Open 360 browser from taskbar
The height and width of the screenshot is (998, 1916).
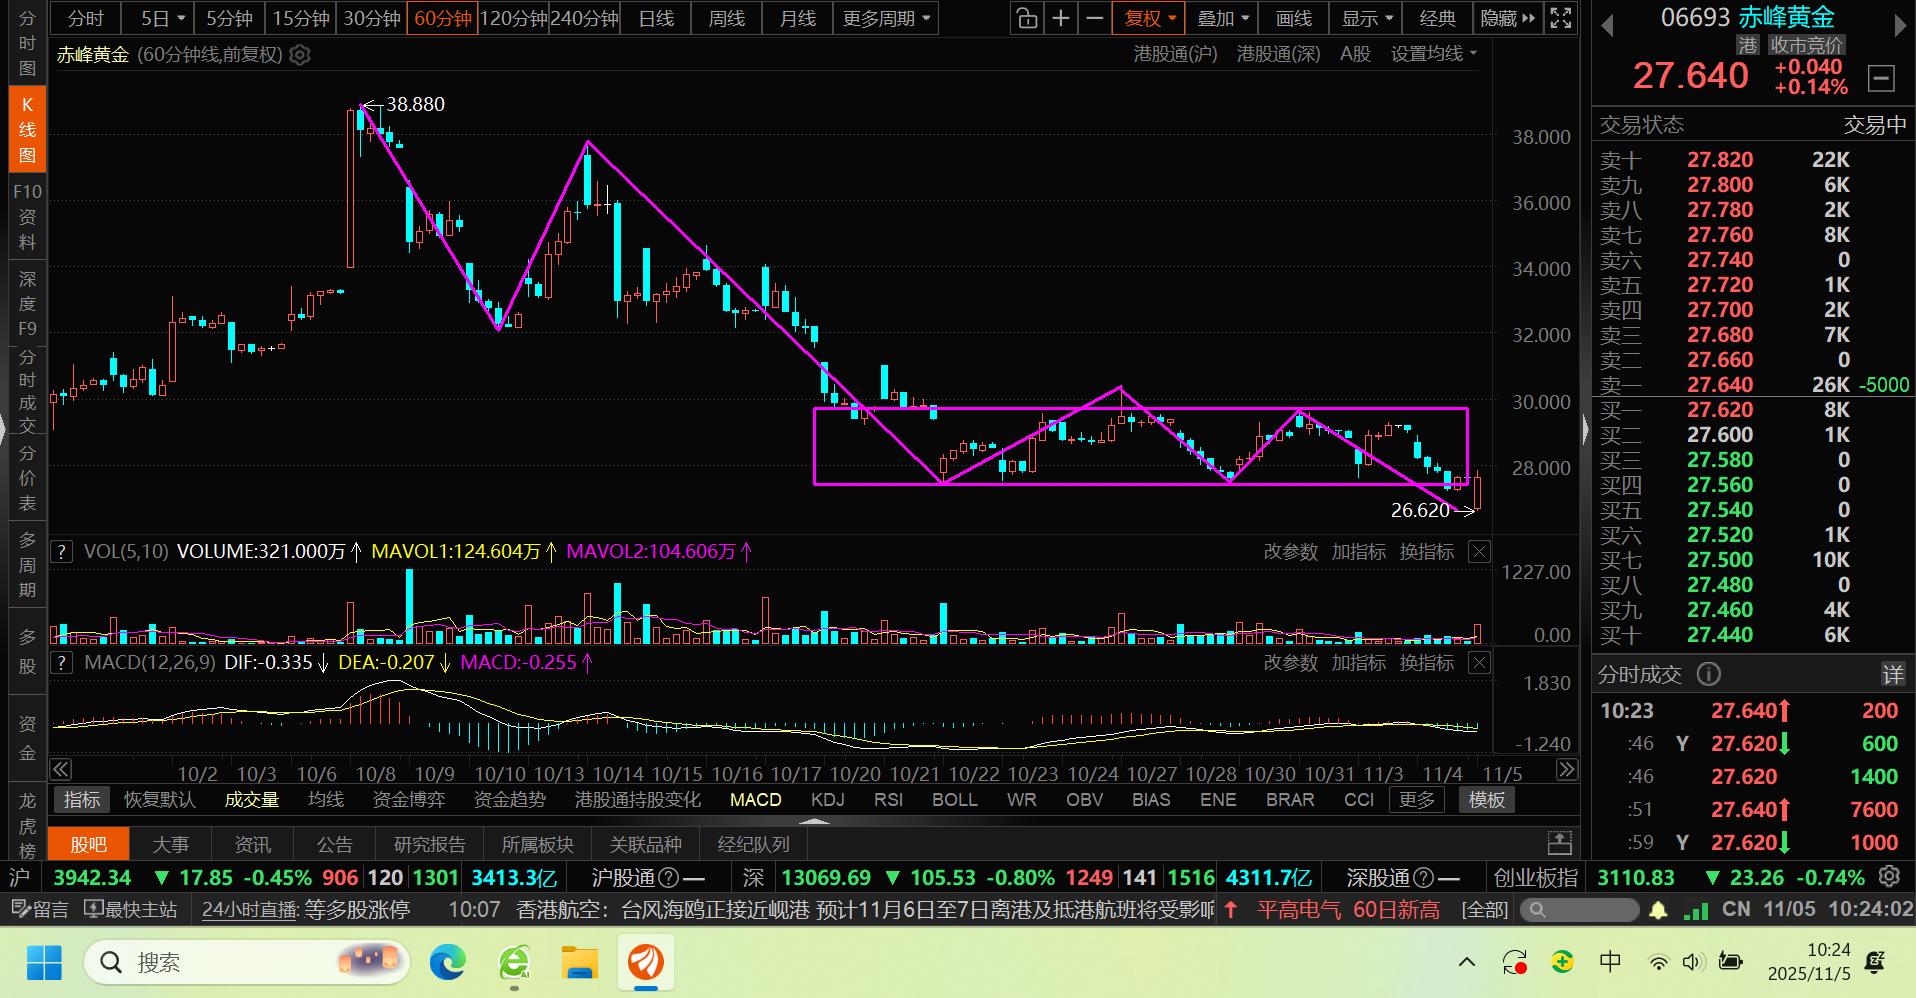tap(514, 962)
